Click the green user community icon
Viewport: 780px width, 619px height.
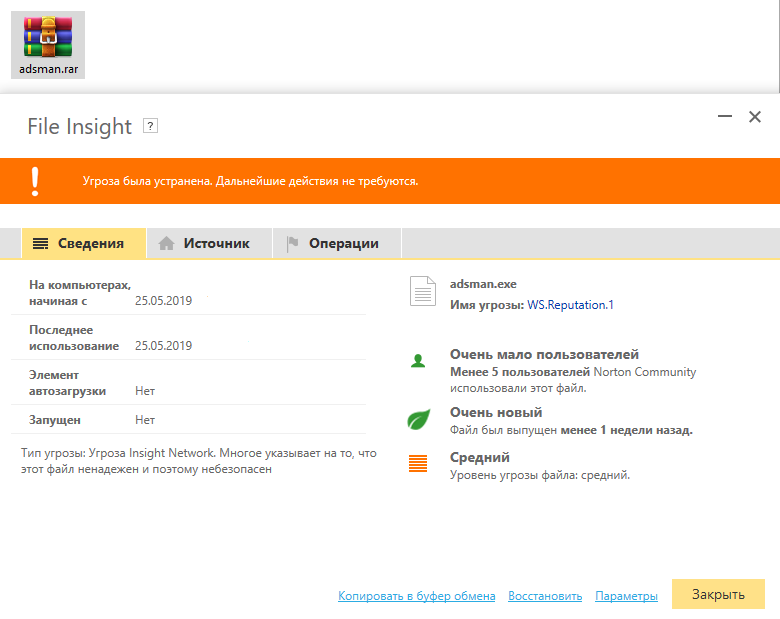point(418,361)
